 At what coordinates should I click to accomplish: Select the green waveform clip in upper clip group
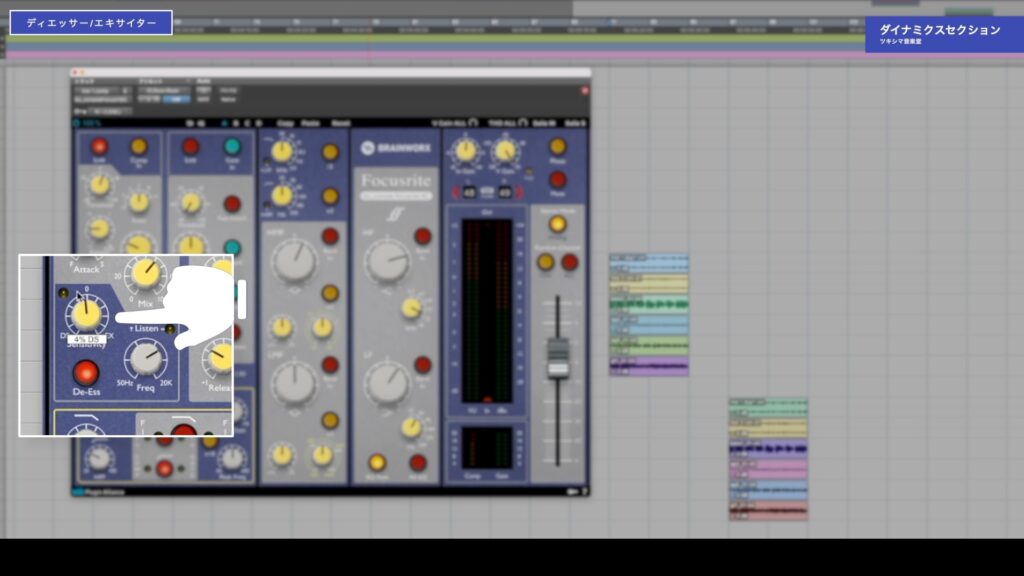[648, 304]
